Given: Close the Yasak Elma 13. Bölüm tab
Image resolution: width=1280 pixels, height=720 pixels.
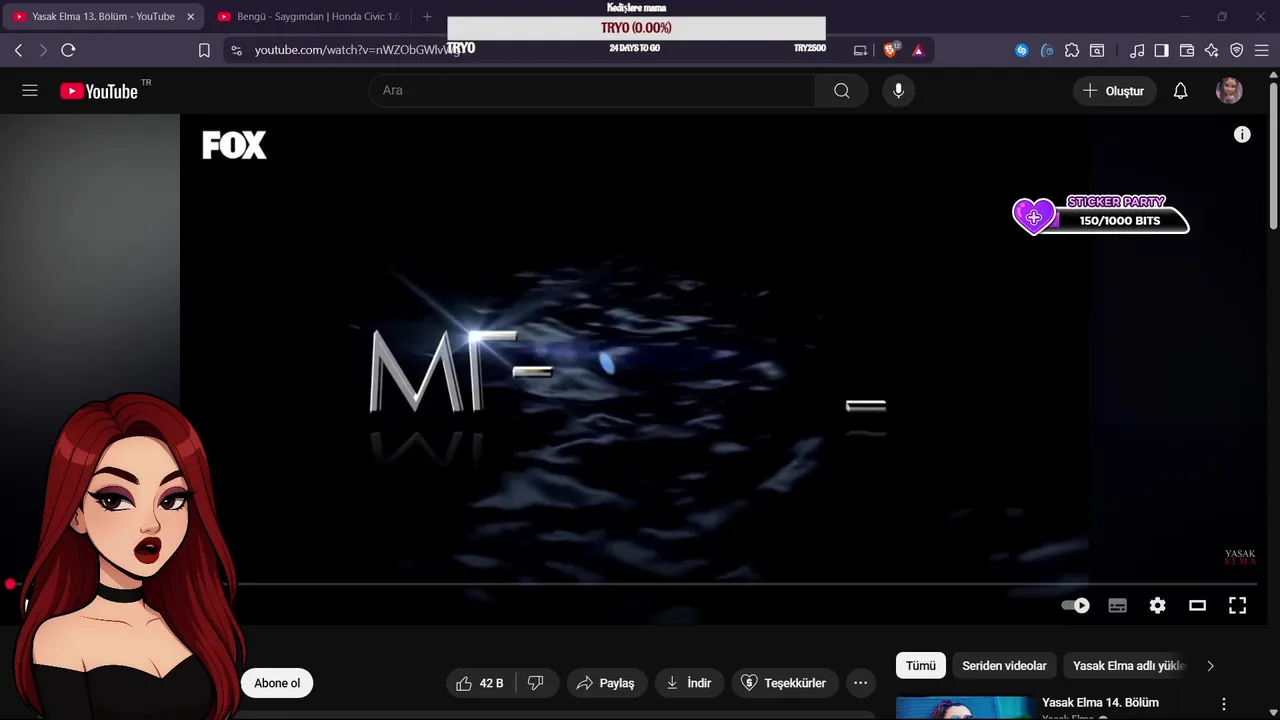Looking at the screenshot, I should pos(190,16).
